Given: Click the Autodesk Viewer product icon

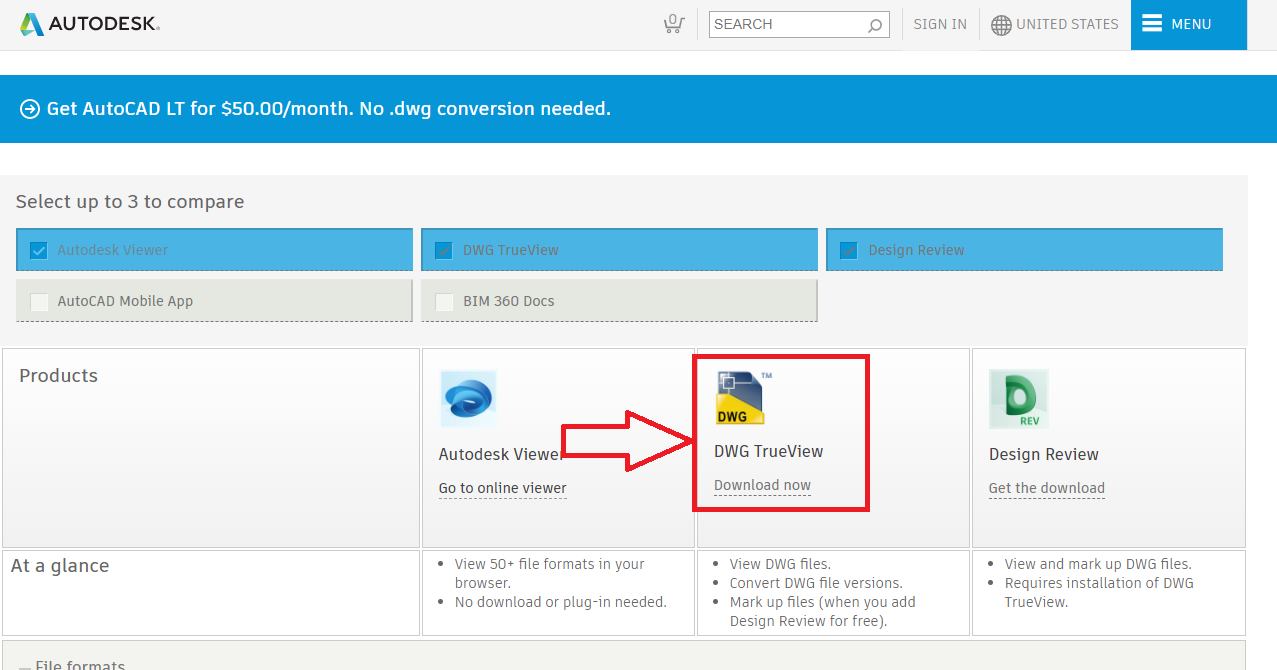Looking at the screenshot, I should [x=468, y=399].
